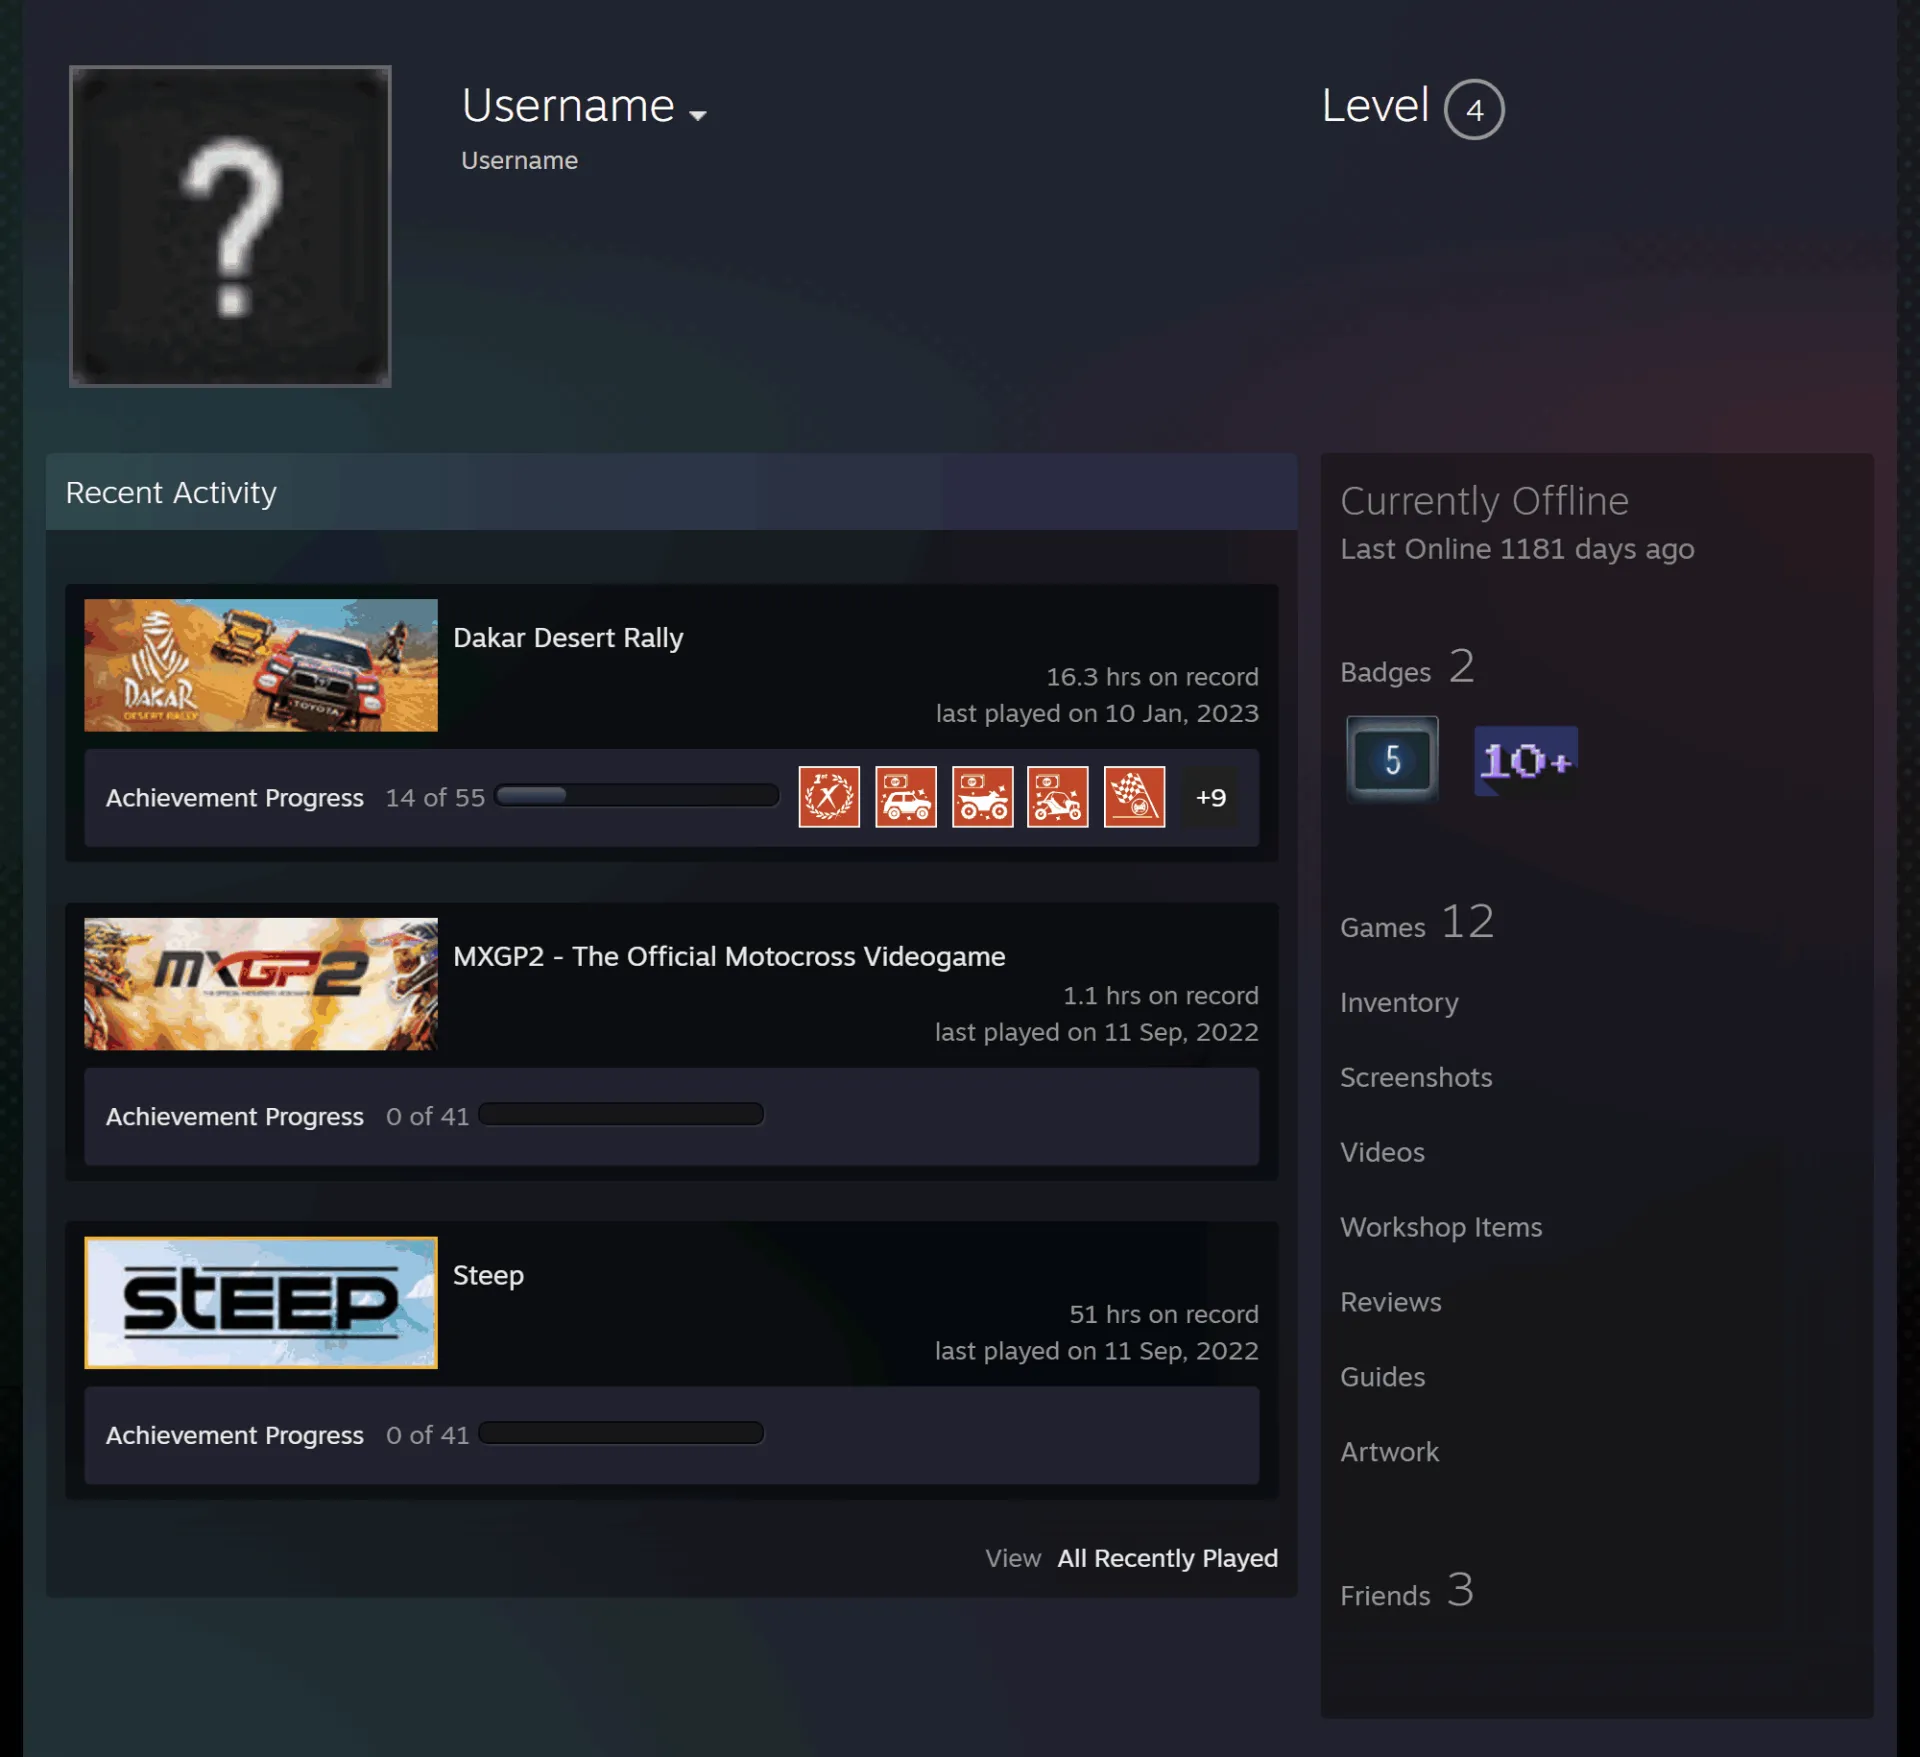
Task: Open Workshop Items
Action: coord(1441,1227)
